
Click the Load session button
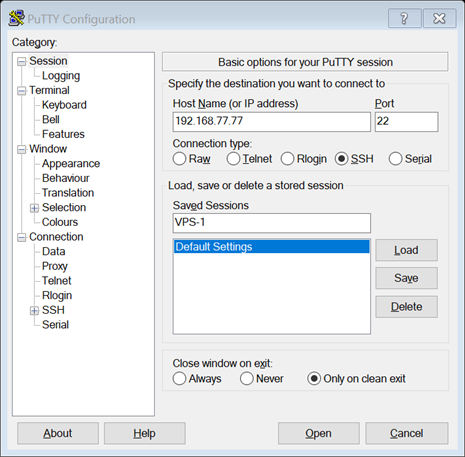click(406, 250)
